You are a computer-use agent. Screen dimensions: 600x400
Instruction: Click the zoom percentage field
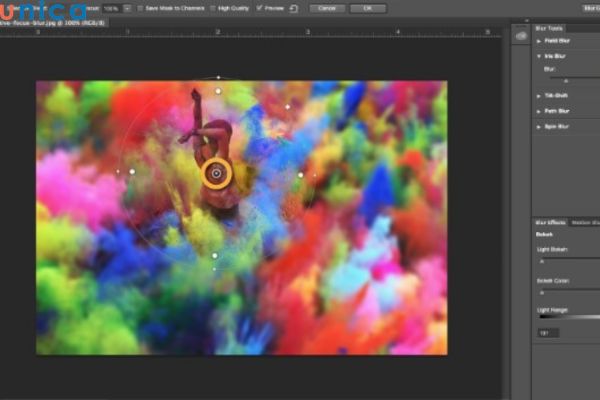(x=113, y=8)
